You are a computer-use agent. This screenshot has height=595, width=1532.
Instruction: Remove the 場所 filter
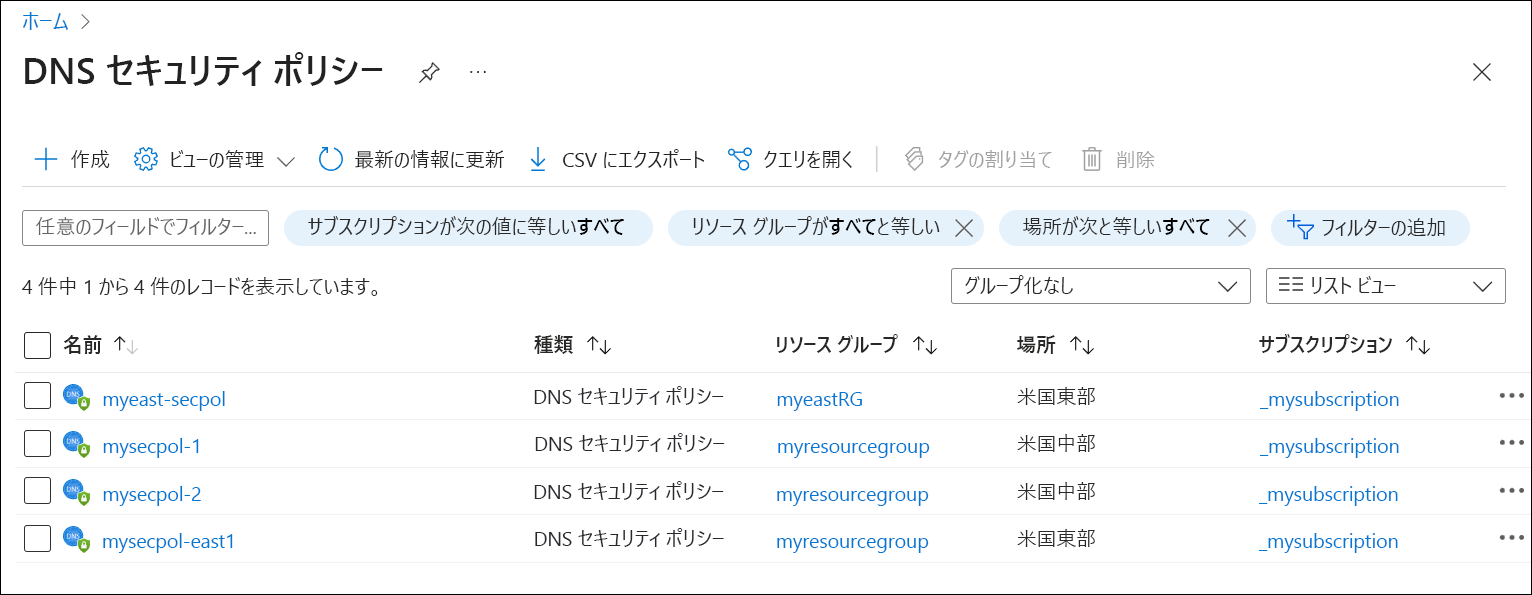(1236, 228)
